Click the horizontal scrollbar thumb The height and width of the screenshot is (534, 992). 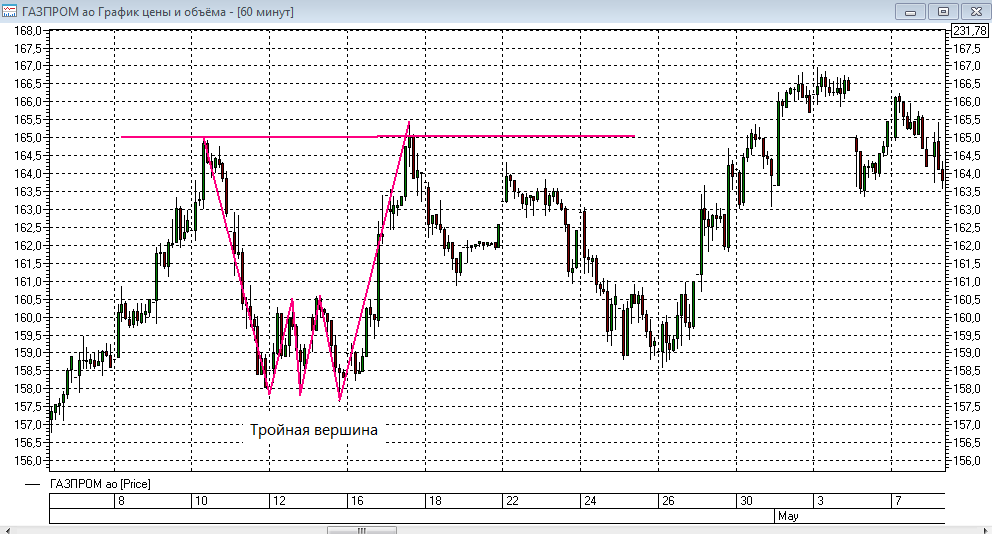click(x=362, y=530)
